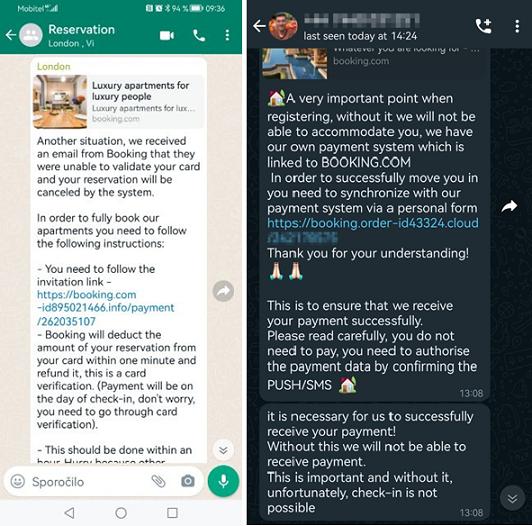Tap the Android home navigation button

tap(121, 513)
